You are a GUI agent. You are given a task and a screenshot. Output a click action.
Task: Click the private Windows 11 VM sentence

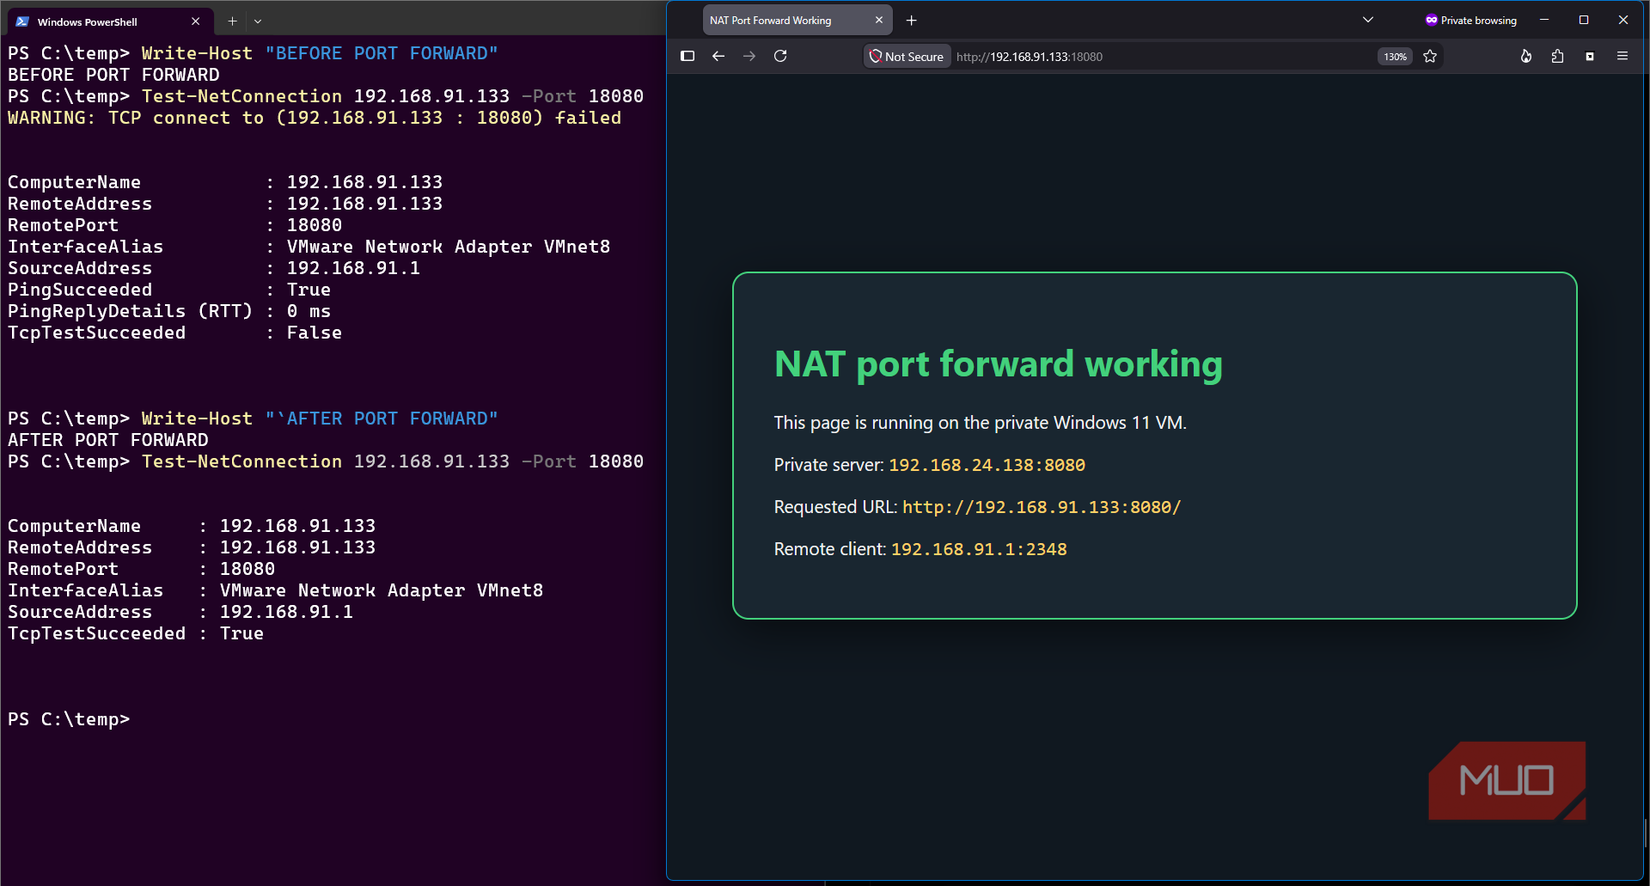pyautogui.click(x=980, y=423)
